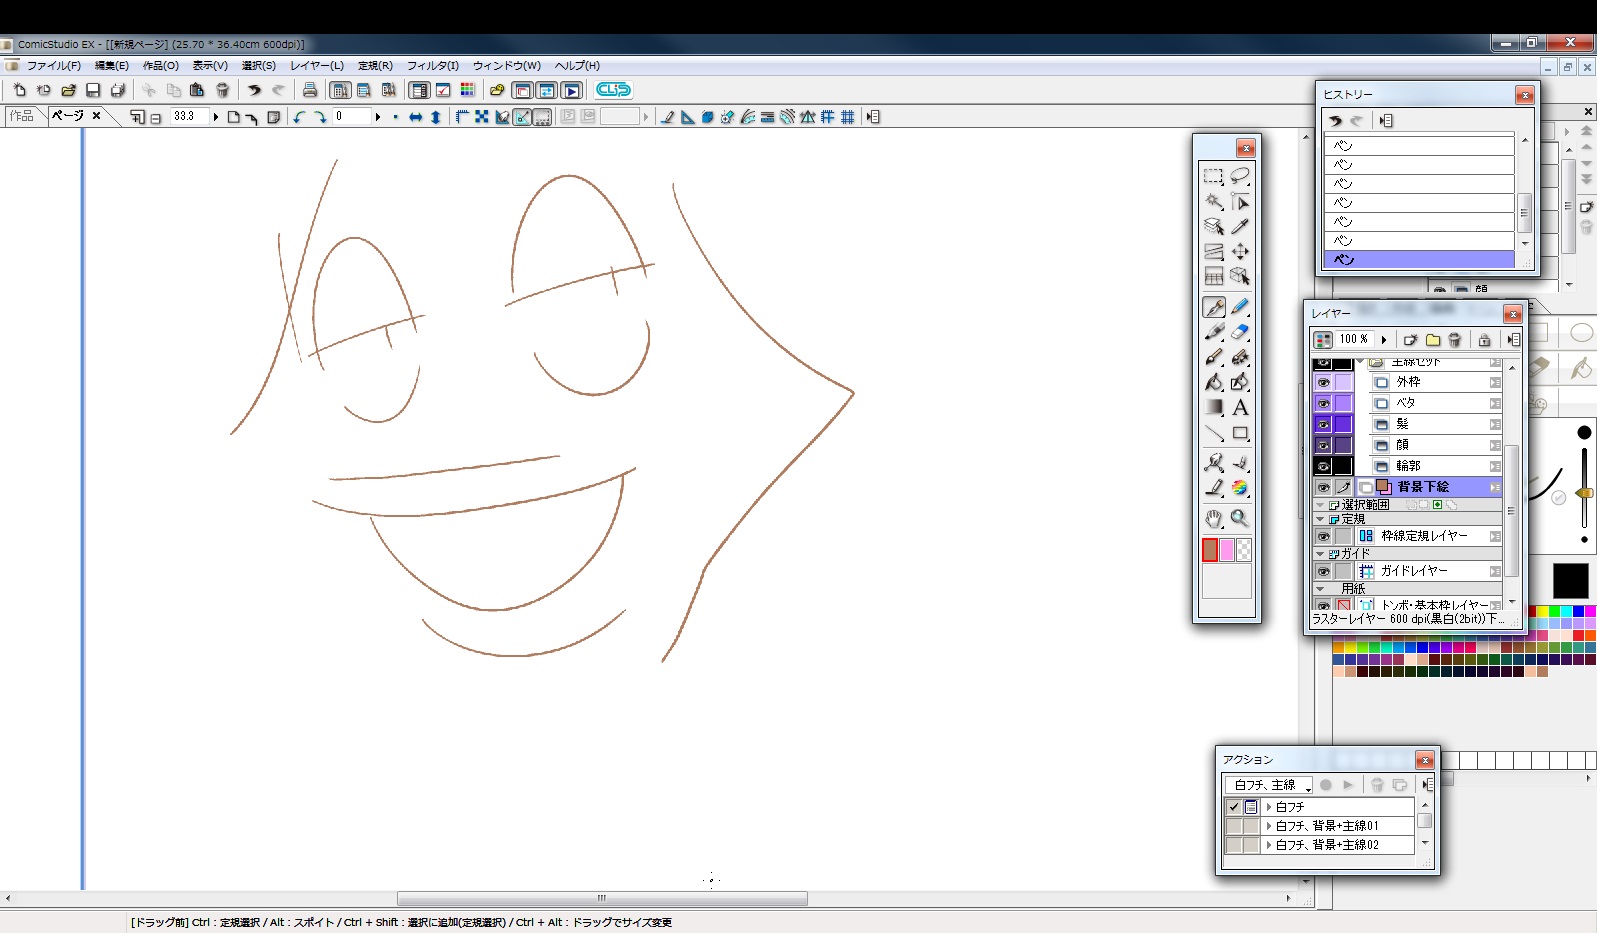This screenshot has height=936, width=1601.
Task: Choose the eraser tool
Action: [1240, 332]
